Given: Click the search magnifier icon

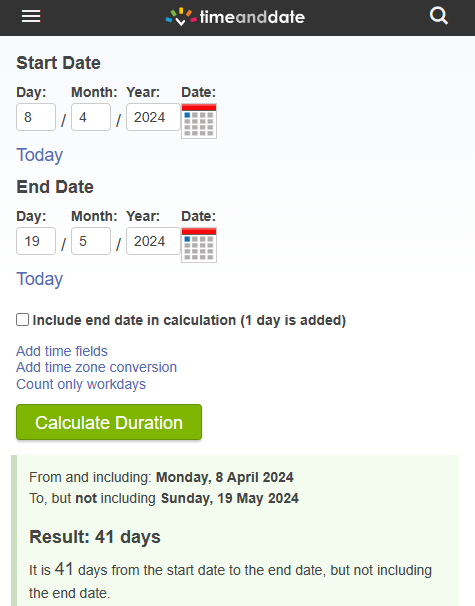Looking at the screenshot, I should click(439, 16).
